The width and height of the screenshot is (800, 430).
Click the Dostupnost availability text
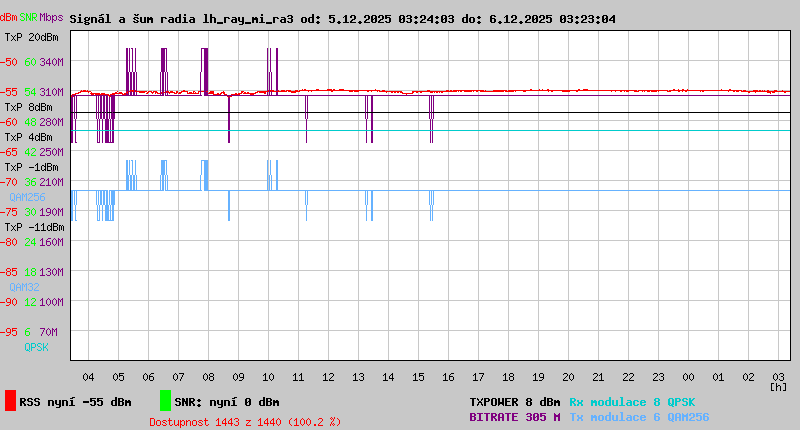[x=245, y=422]
